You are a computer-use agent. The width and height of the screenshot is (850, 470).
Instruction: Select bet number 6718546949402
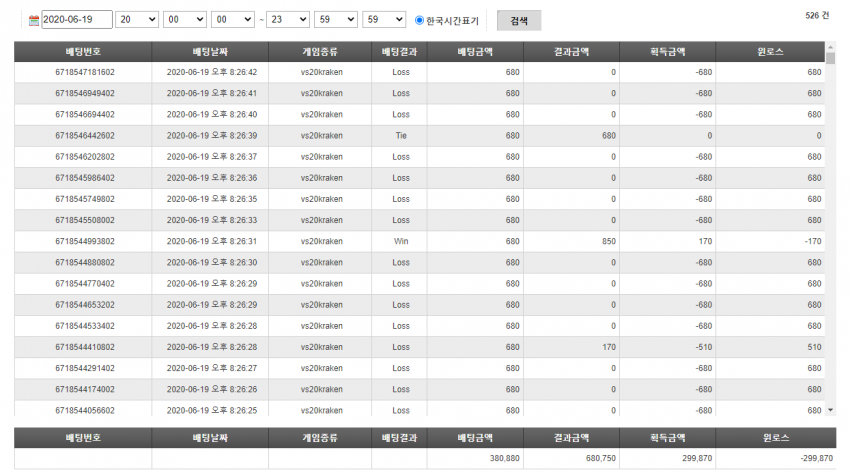[85, 93]
